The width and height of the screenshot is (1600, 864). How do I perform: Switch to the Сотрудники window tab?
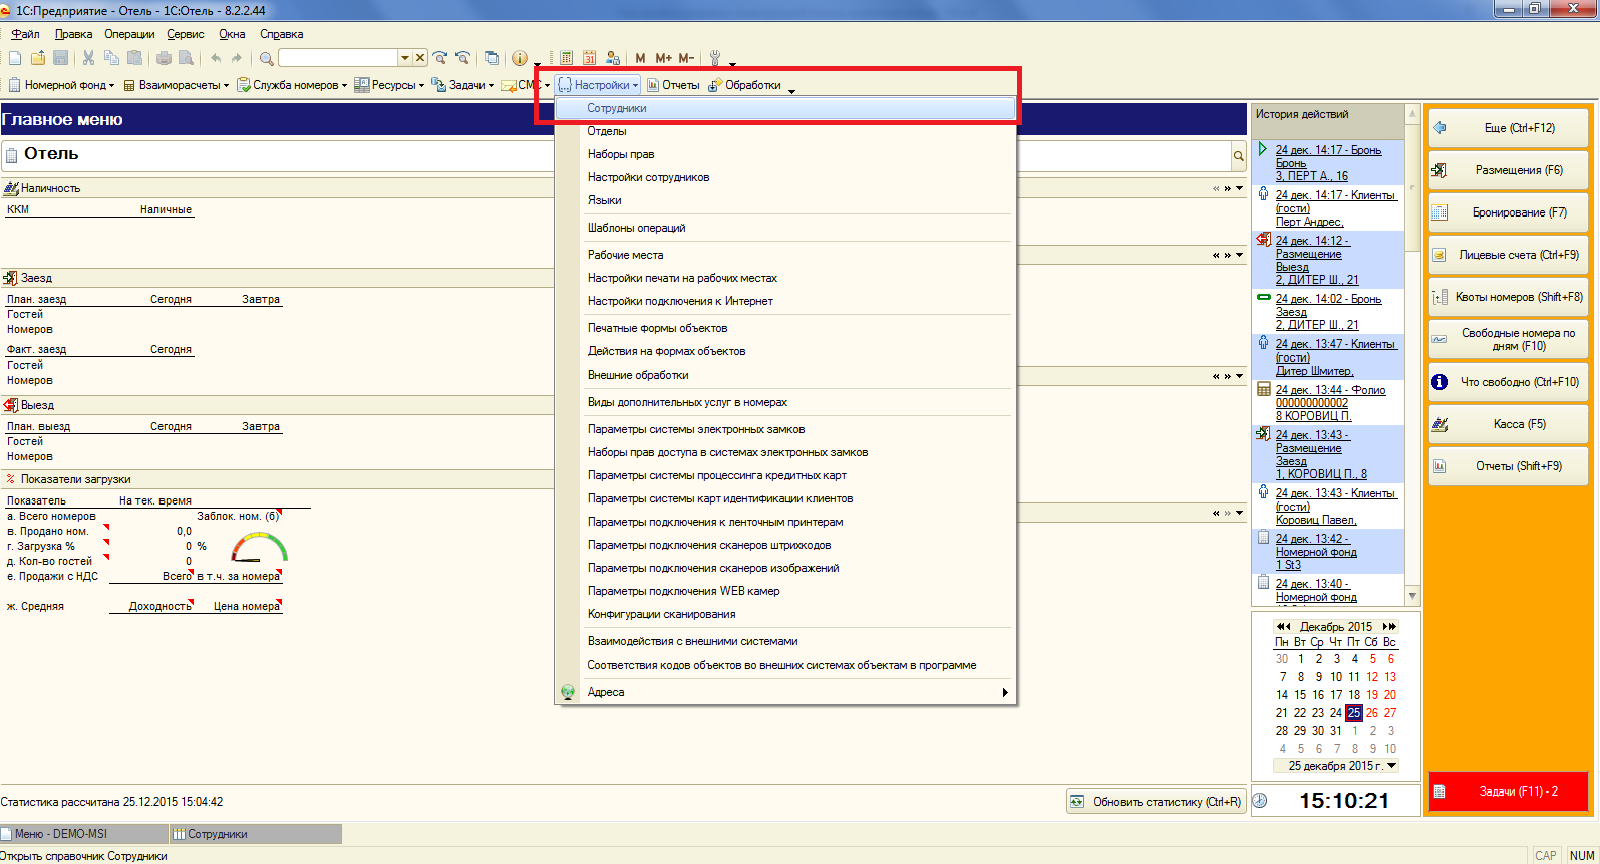click(x=255, y=834)
